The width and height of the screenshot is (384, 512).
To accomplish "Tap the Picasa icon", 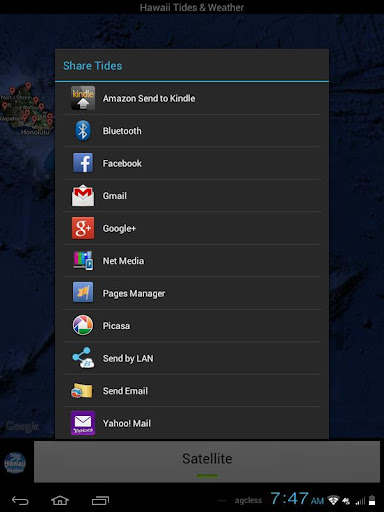I will click(x=83, y=325).
